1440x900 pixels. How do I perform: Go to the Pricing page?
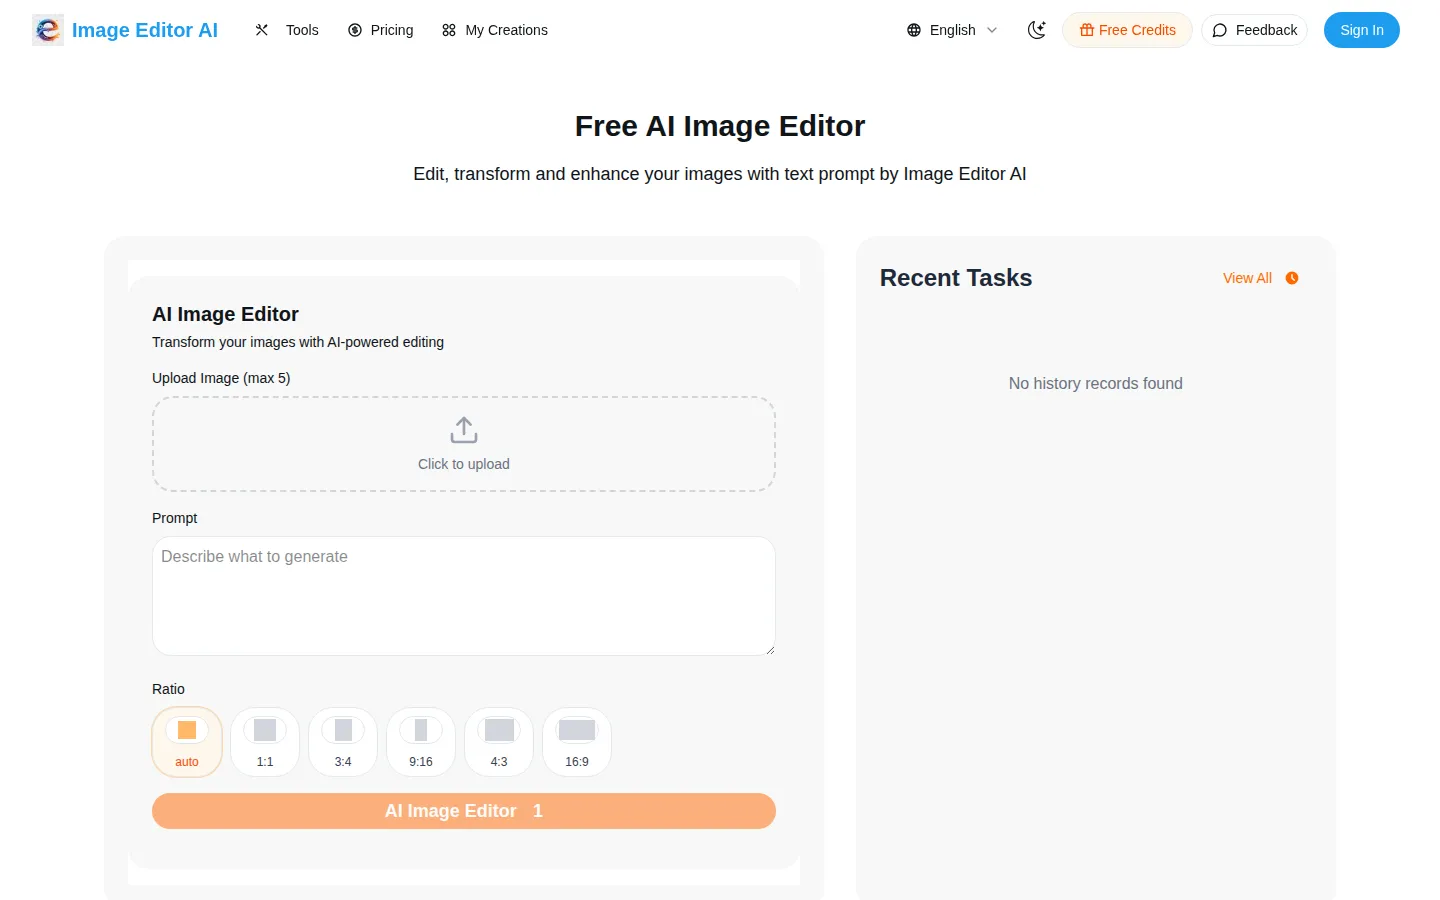click(x=380, y=30)
